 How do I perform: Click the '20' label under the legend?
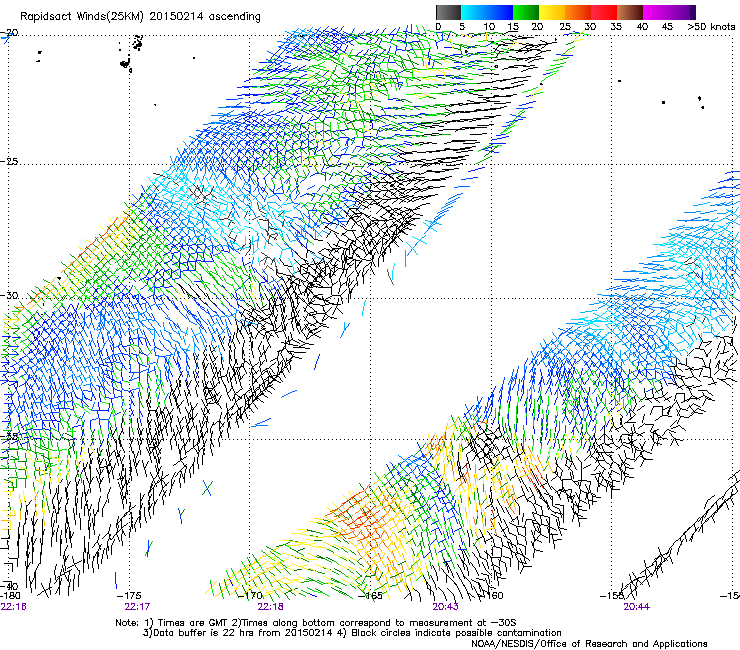538,26
